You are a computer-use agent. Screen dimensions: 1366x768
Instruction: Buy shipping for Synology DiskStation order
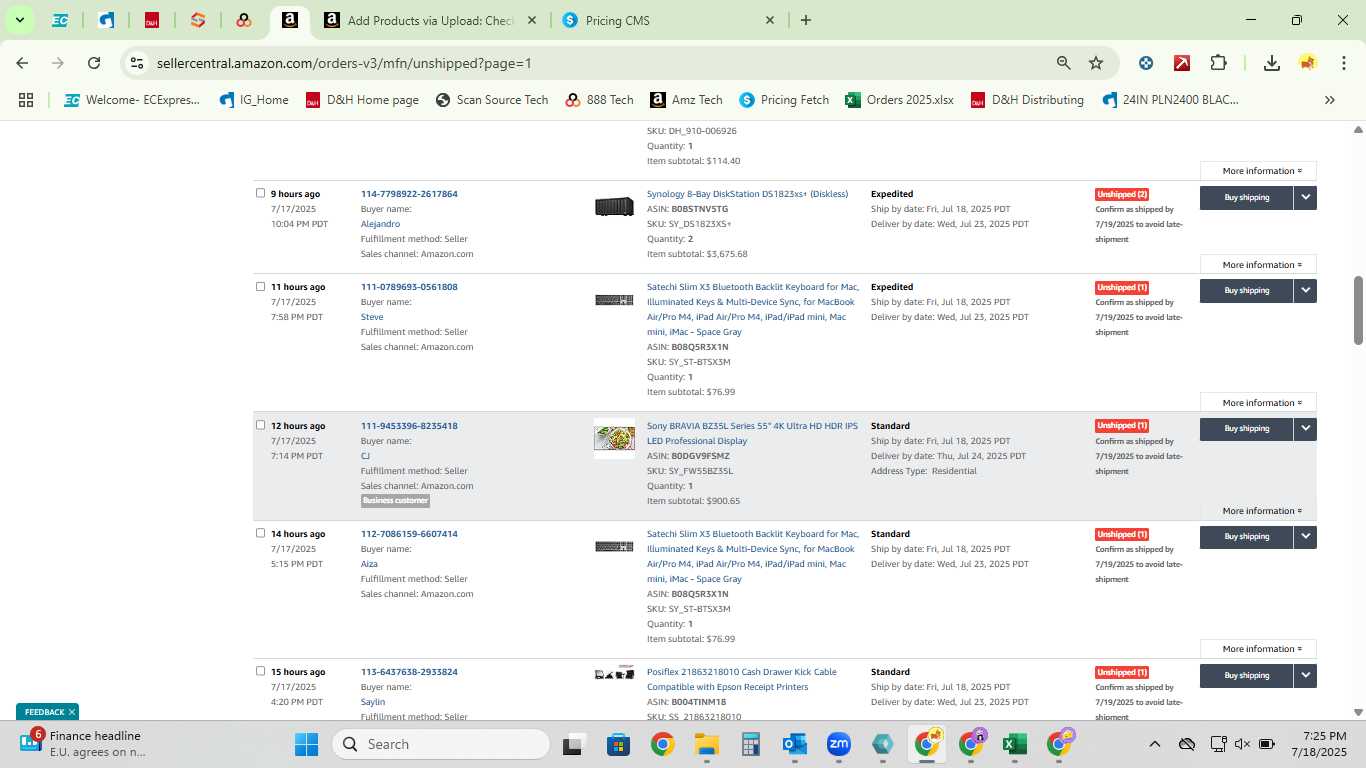pyautogui.click(x=1246, y=198)
